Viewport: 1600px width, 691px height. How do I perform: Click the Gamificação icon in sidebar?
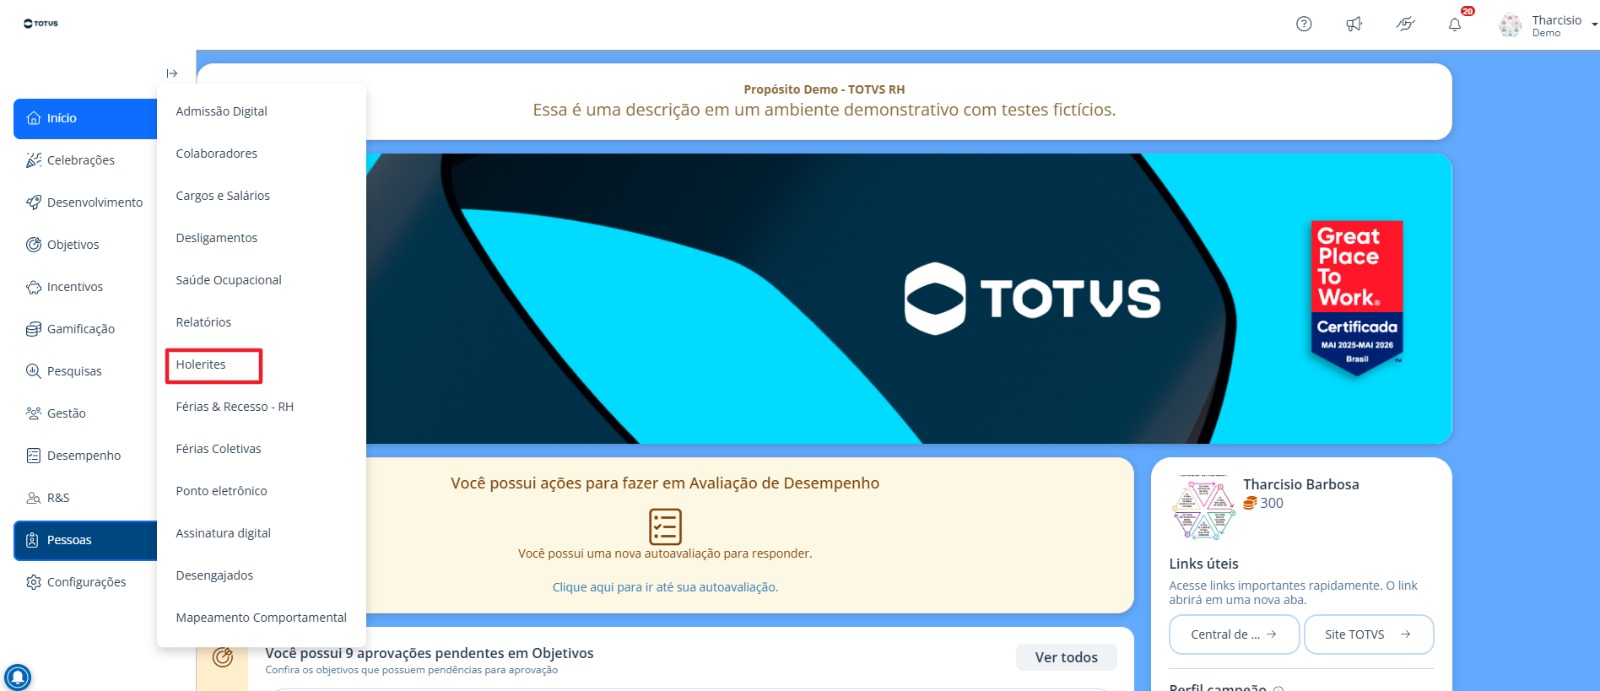[34, 329]
